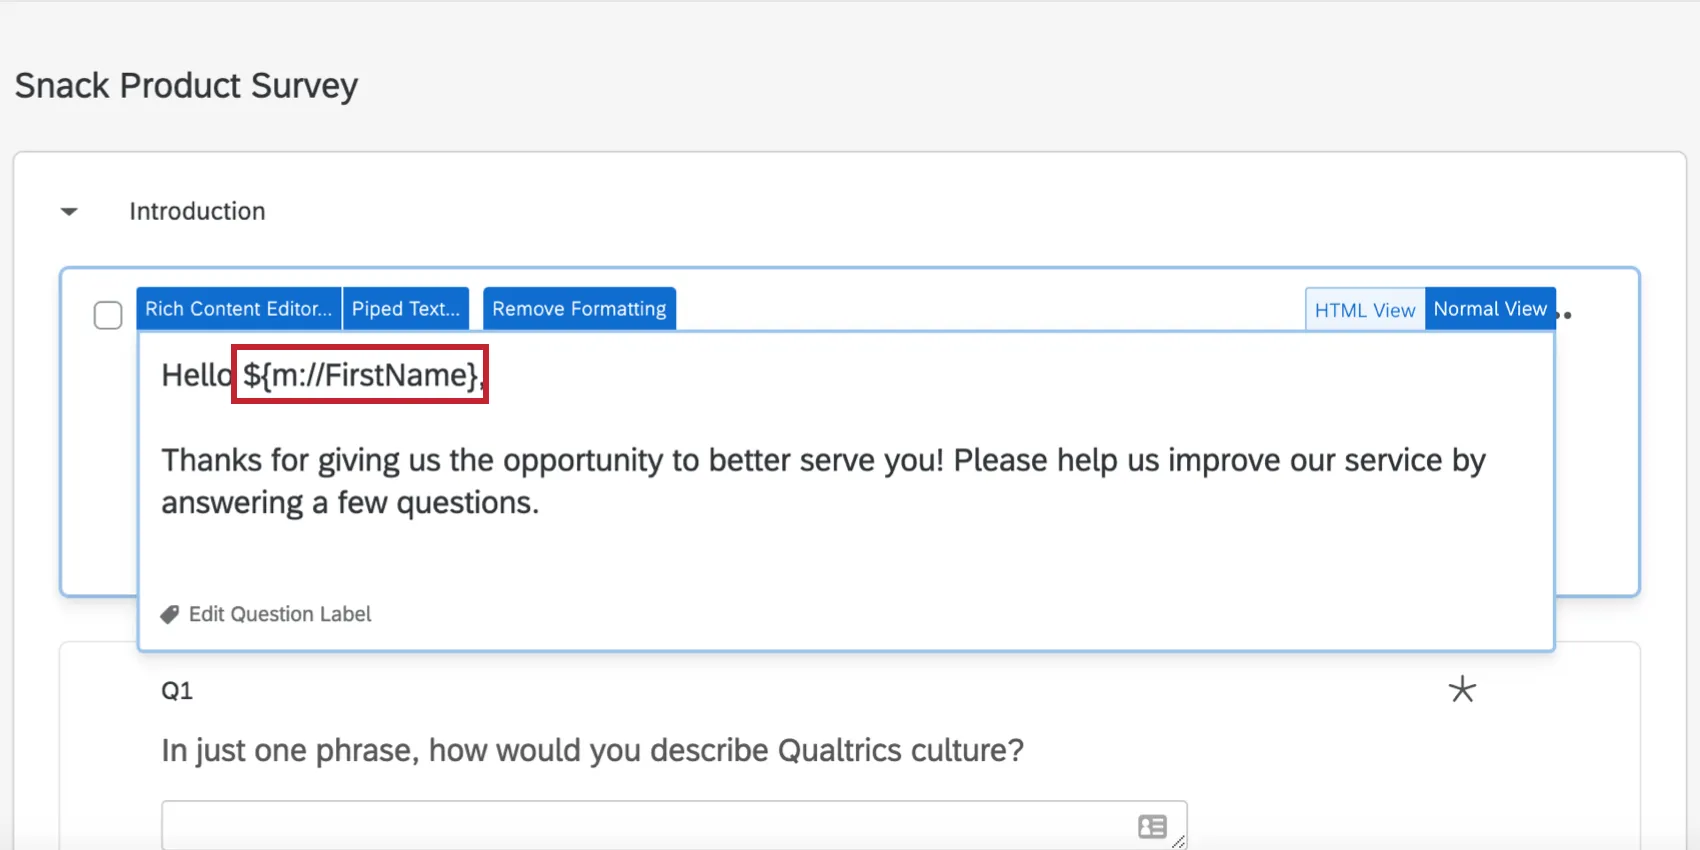This screenshot has height=850, width=1700.
Task: Switch to the HTML View tab
Action: (x=1364, y=310)
